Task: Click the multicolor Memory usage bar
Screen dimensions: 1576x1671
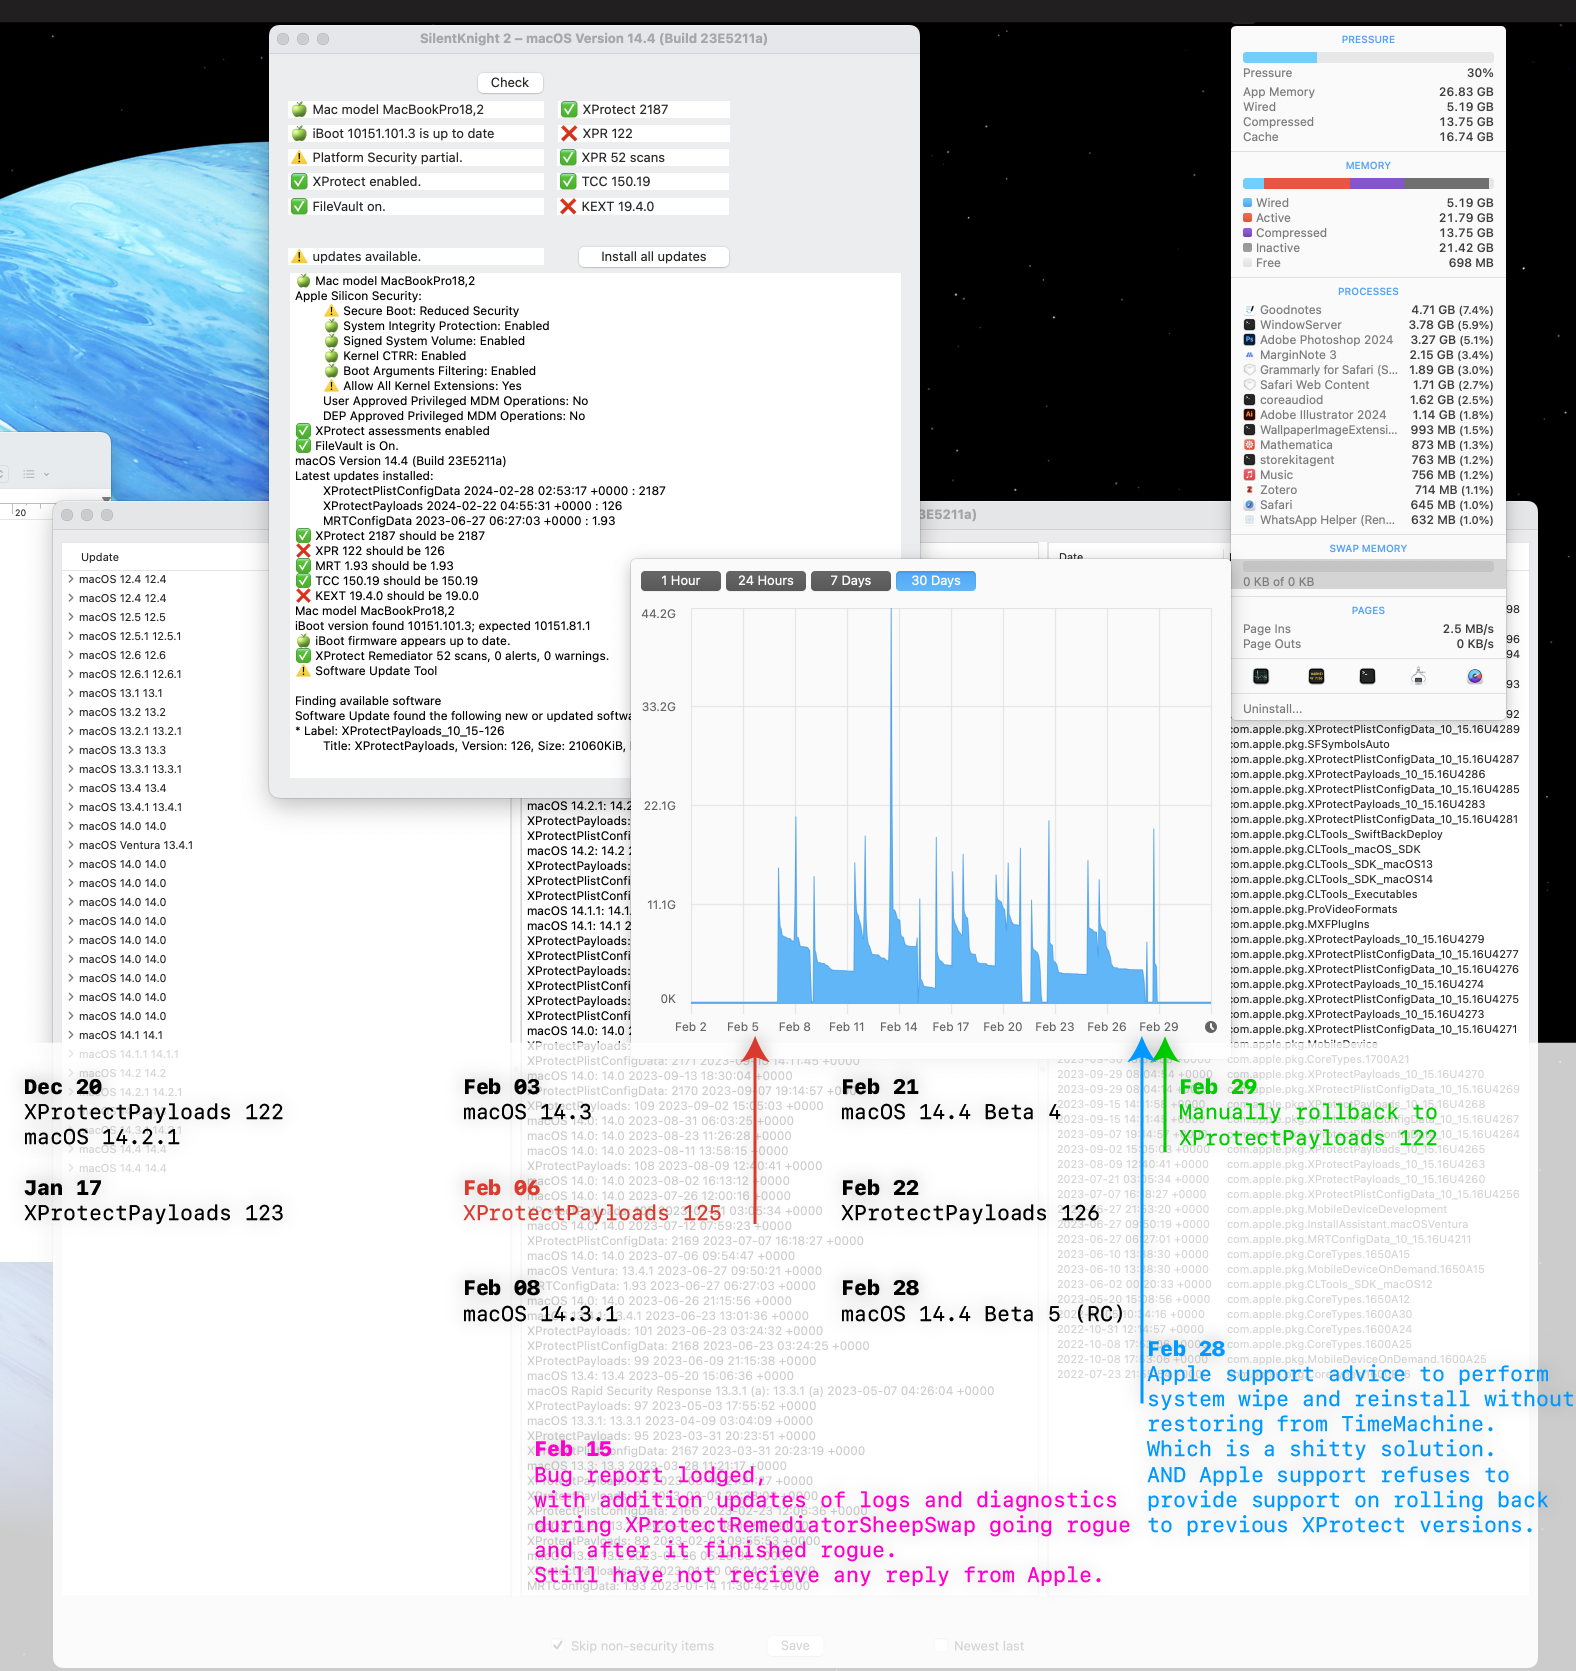Action: 1368,183
